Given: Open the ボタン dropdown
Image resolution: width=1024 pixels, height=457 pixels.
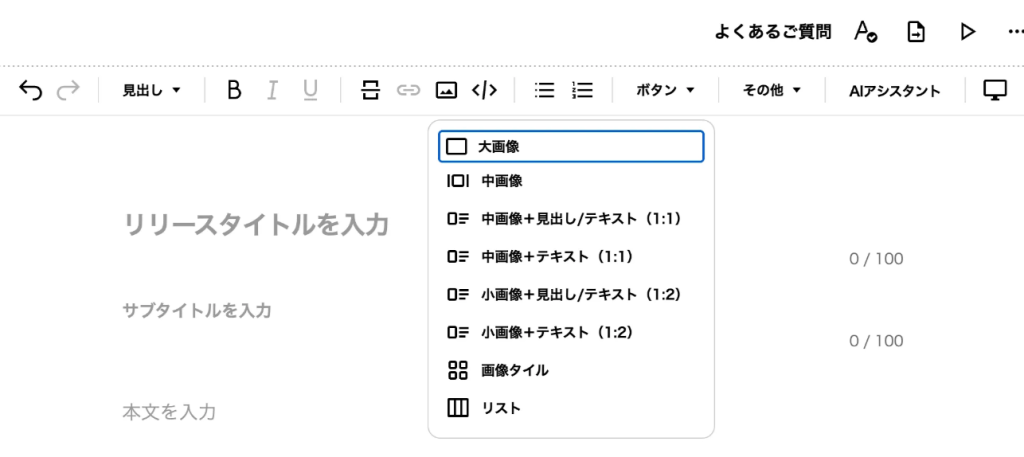Looking at the screenshot, I should point(665,91).
